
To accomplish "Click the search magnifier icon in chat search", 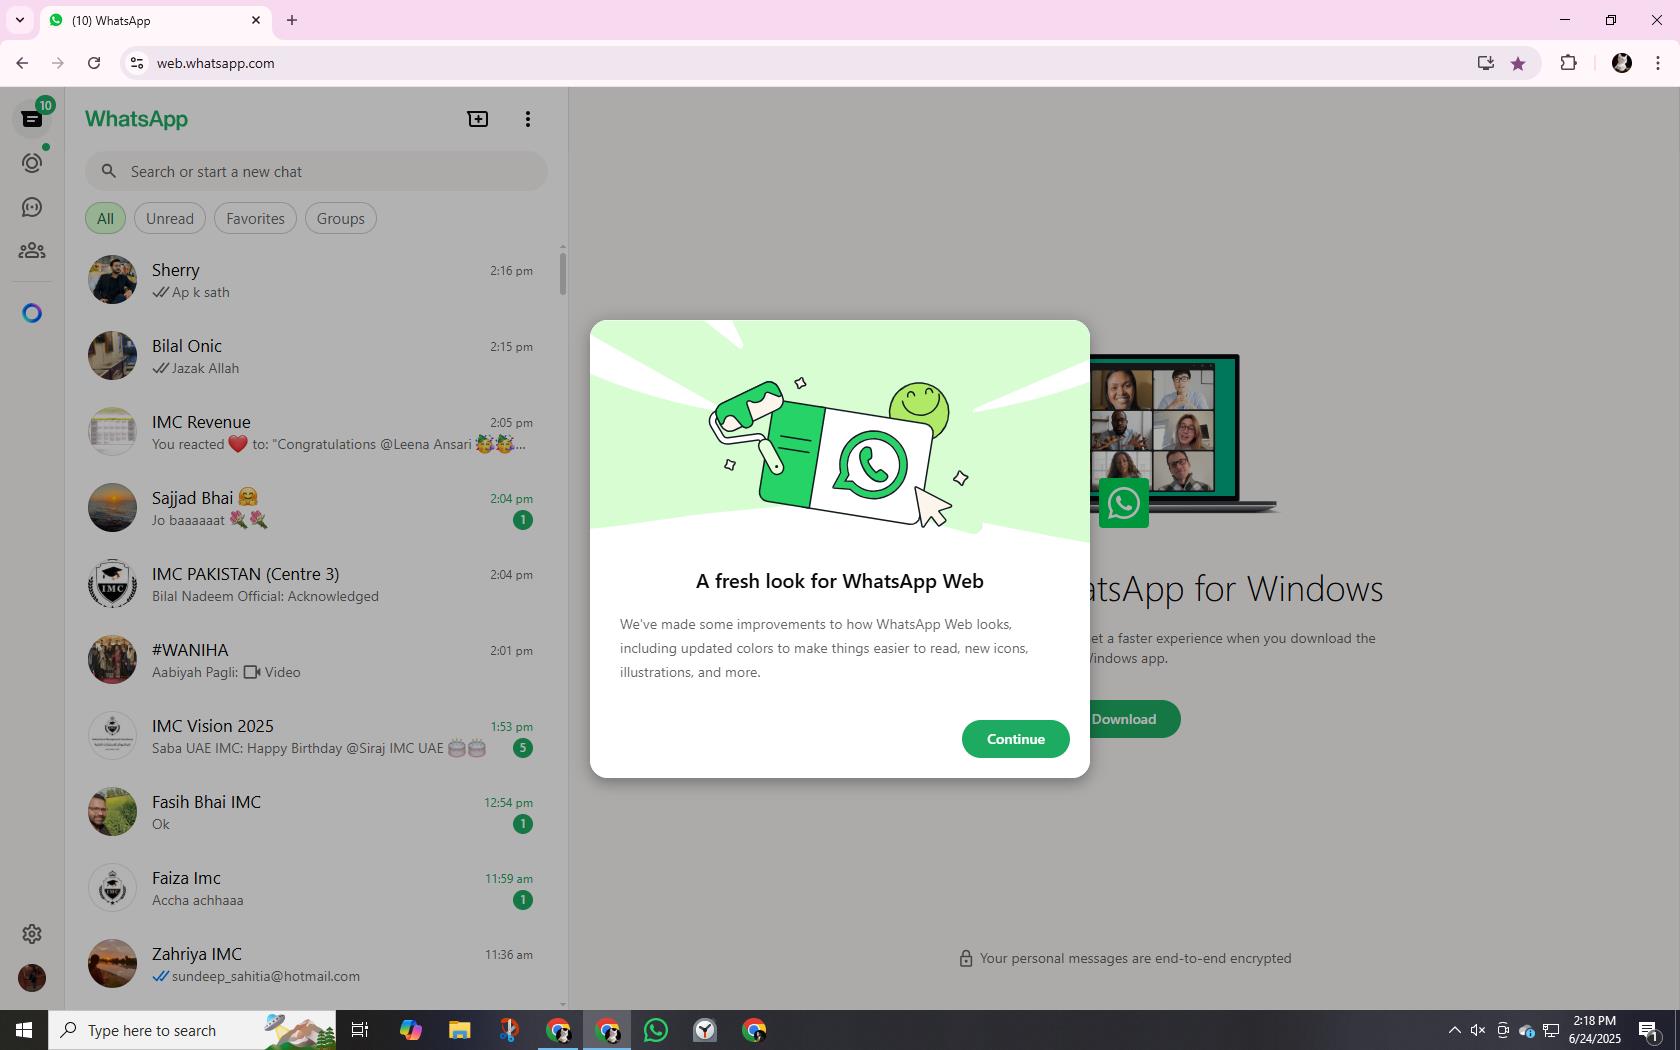I will click(109, 171).
